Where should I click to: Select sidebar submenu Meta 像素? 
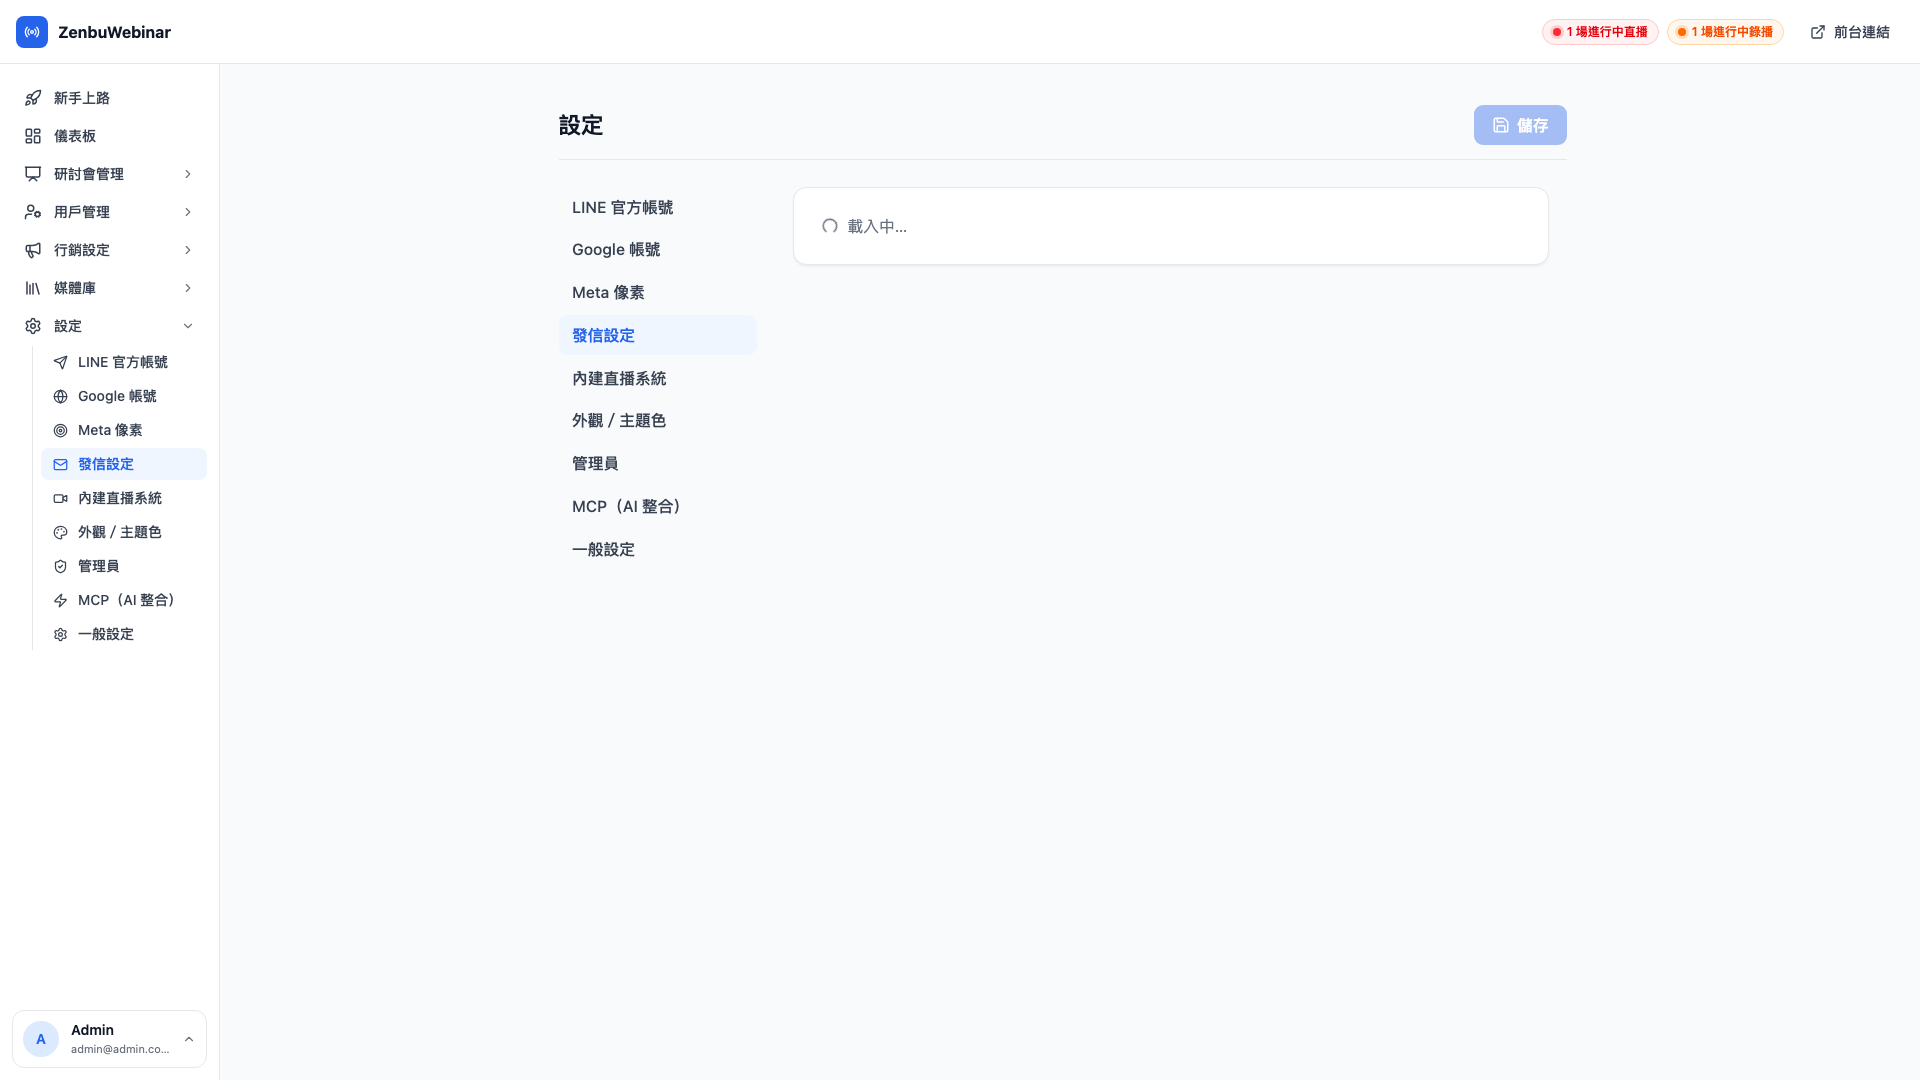point(124,430)
